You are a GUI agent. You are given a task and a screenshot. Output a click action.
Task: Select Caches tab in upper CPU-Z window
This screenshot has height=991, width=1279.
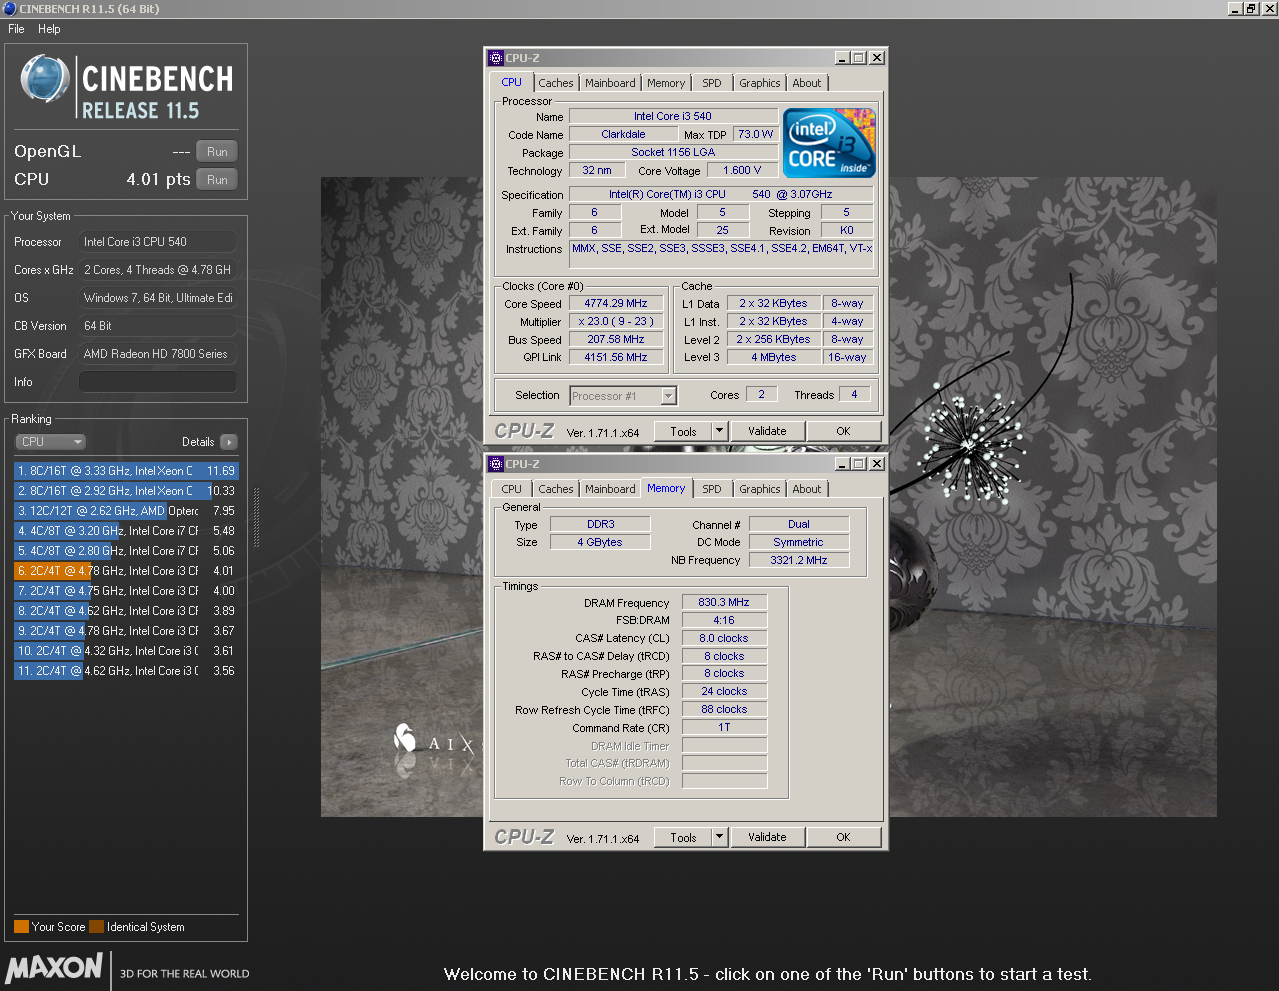(556, 83)
